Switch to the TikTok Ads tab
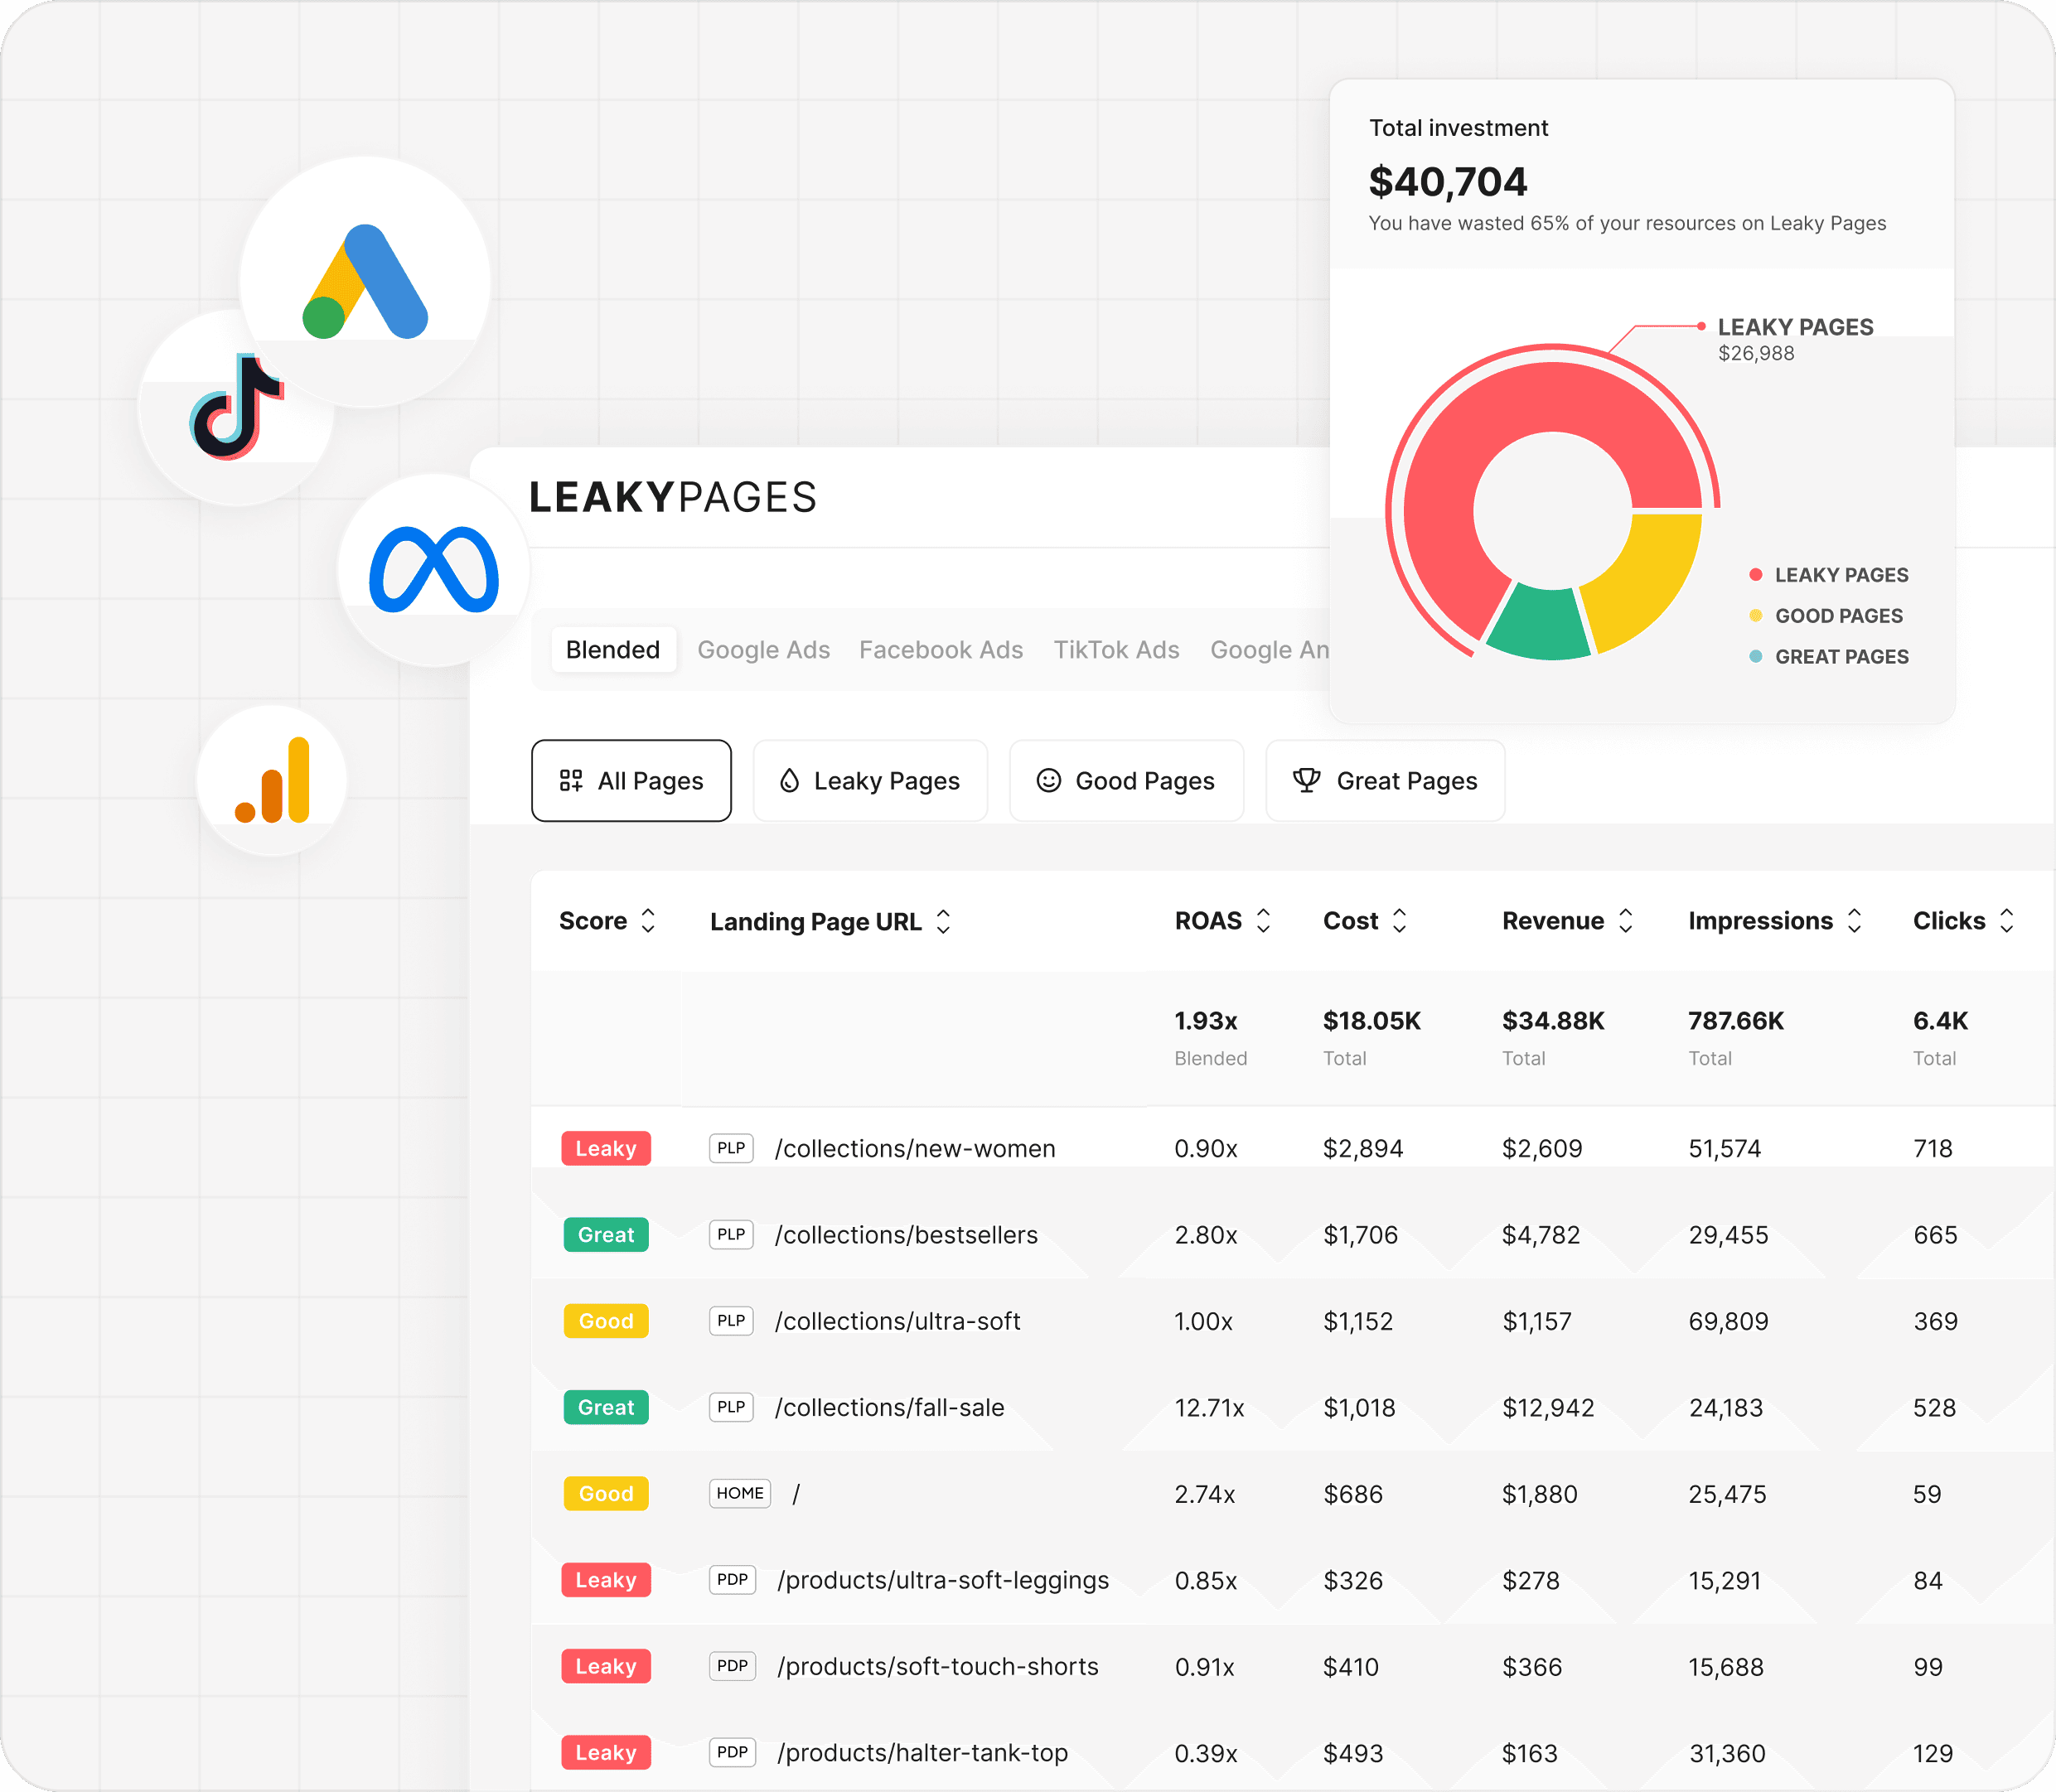The width and height of the screenshot is (2056, 1792). [x=1116, y=650]
